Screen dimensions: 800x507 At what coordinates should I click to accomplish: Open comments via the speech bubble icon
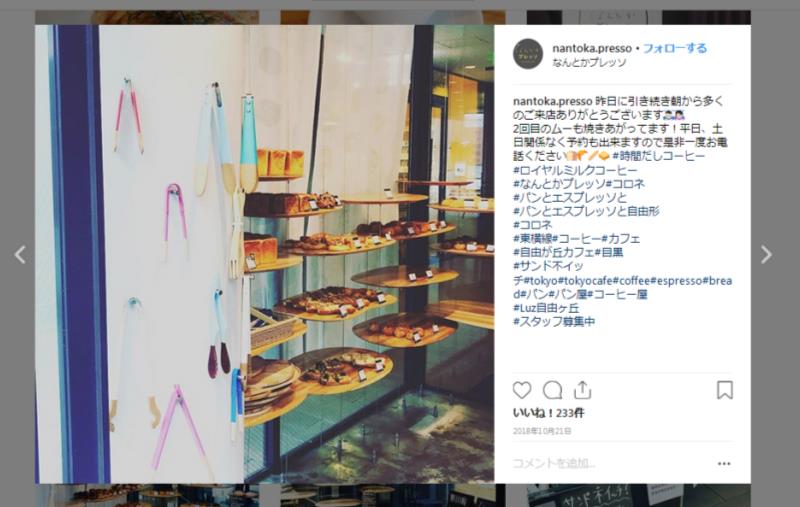[552, 390]
